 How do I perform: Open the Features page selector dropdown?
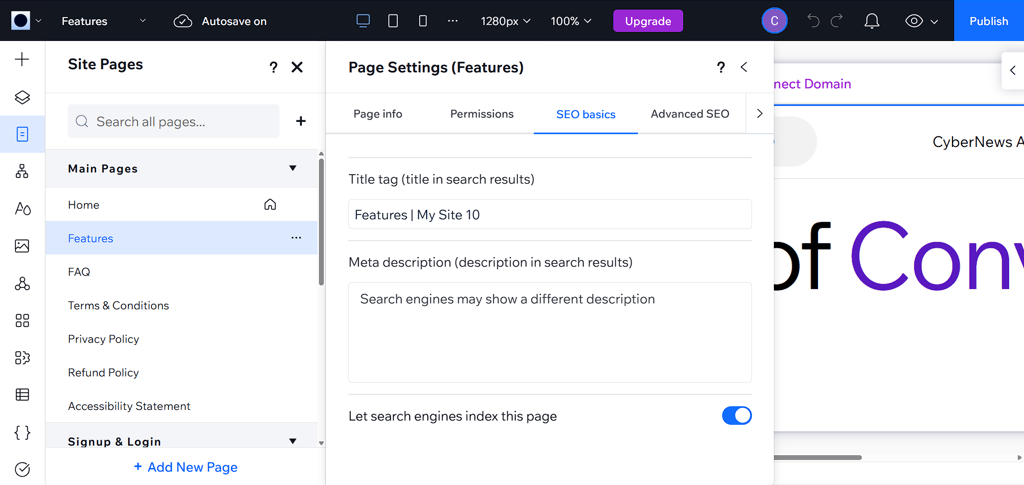pos(104,21)
